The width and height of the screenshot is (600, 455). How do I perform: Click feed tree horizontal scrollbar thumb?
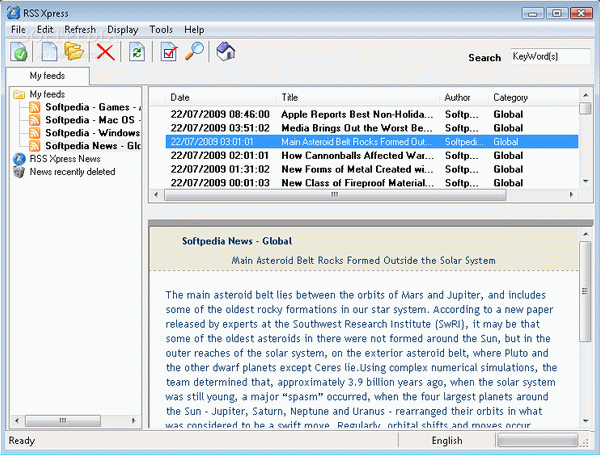[x=63, y=421]
